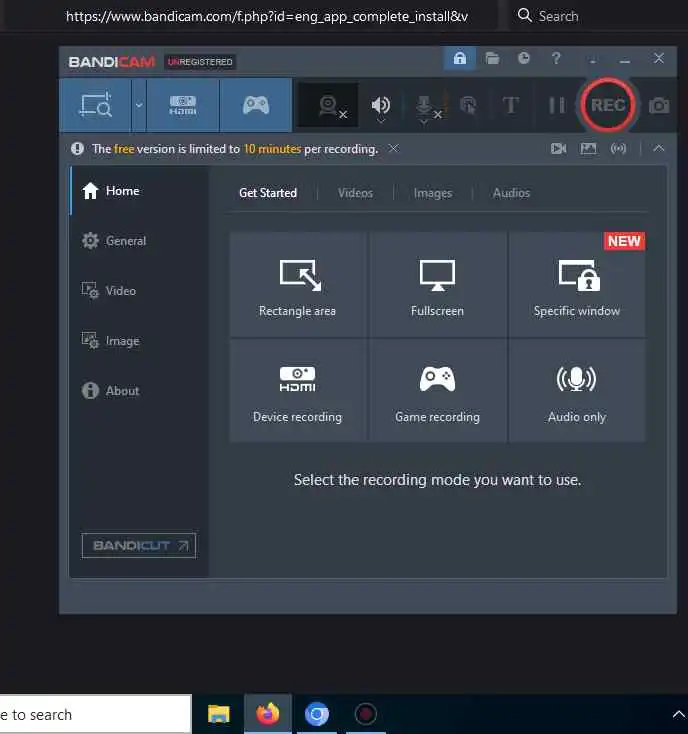Start recording with the REC button
The image size is (688, 734).
pyautogui.click(x=608, y=105)
